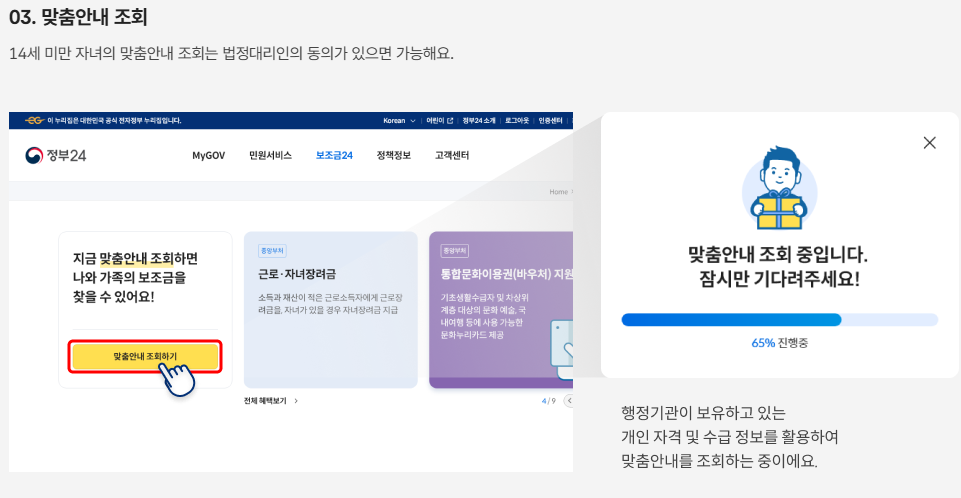Screen dimensions: 961x498
Task: Click the 14세 미만 자녀 guidance sentence
Action: (231, 53)
